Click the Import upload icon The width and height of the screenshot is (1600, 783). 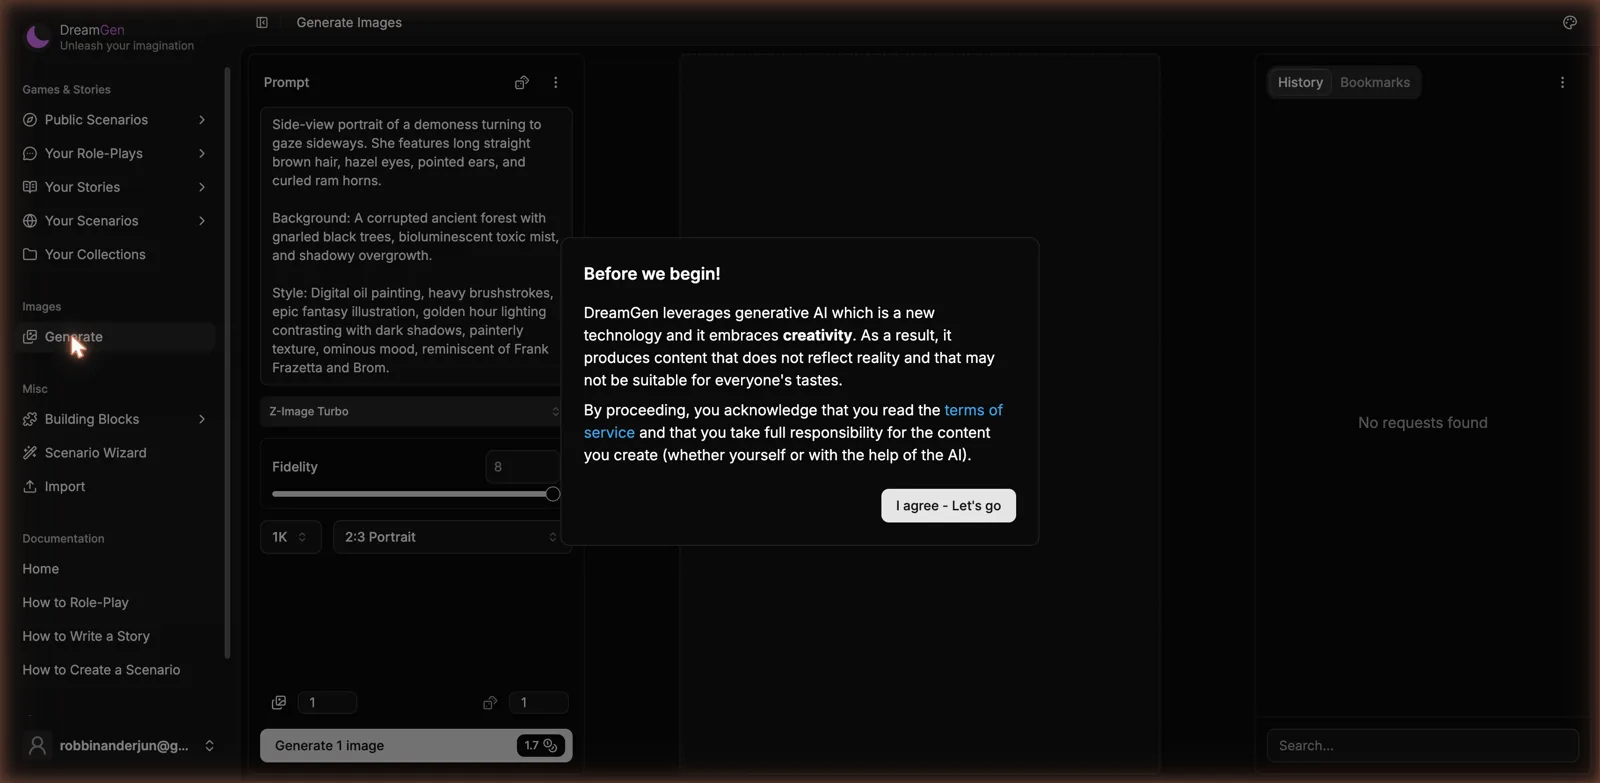click(x=30, y=487)
